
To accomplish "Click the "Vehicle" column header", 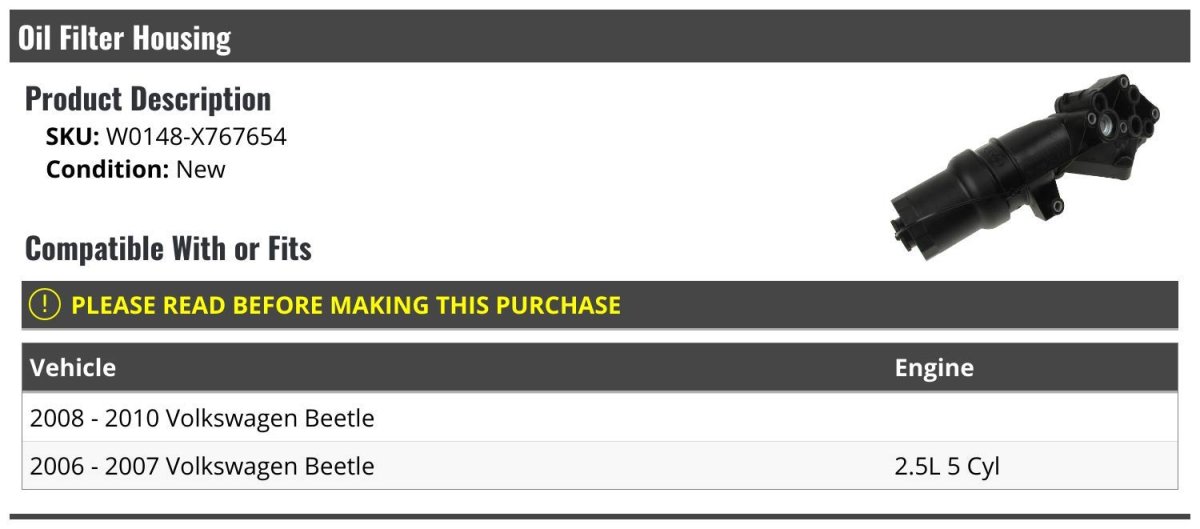I will tap(73, 368).
